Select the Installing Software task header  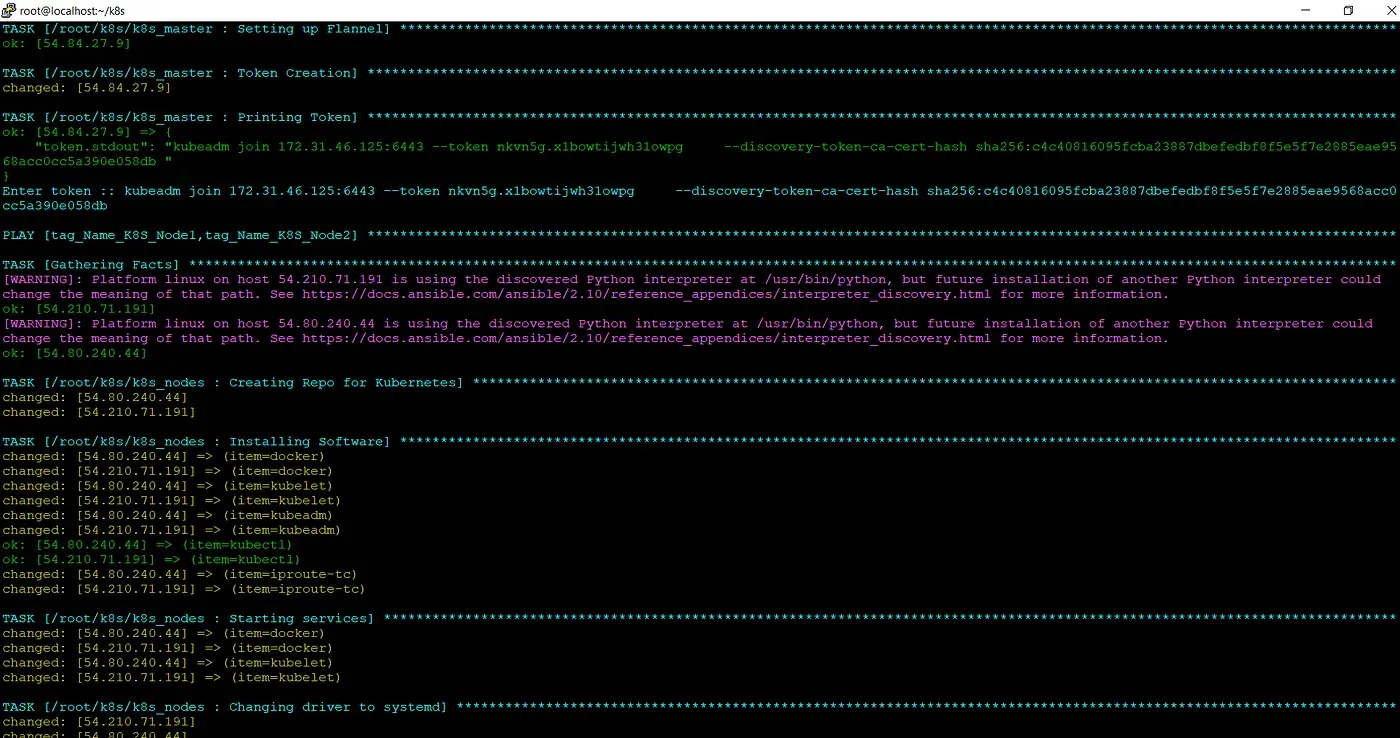coord(700,441)
